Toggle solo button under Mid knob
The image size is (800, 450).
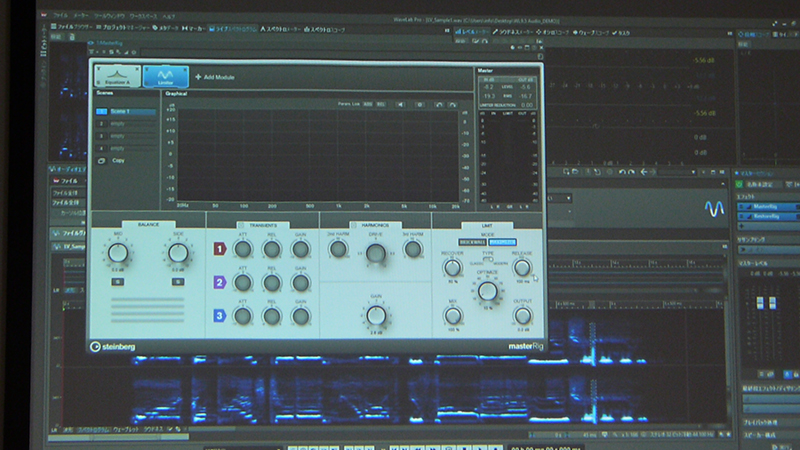pos(119,282)
